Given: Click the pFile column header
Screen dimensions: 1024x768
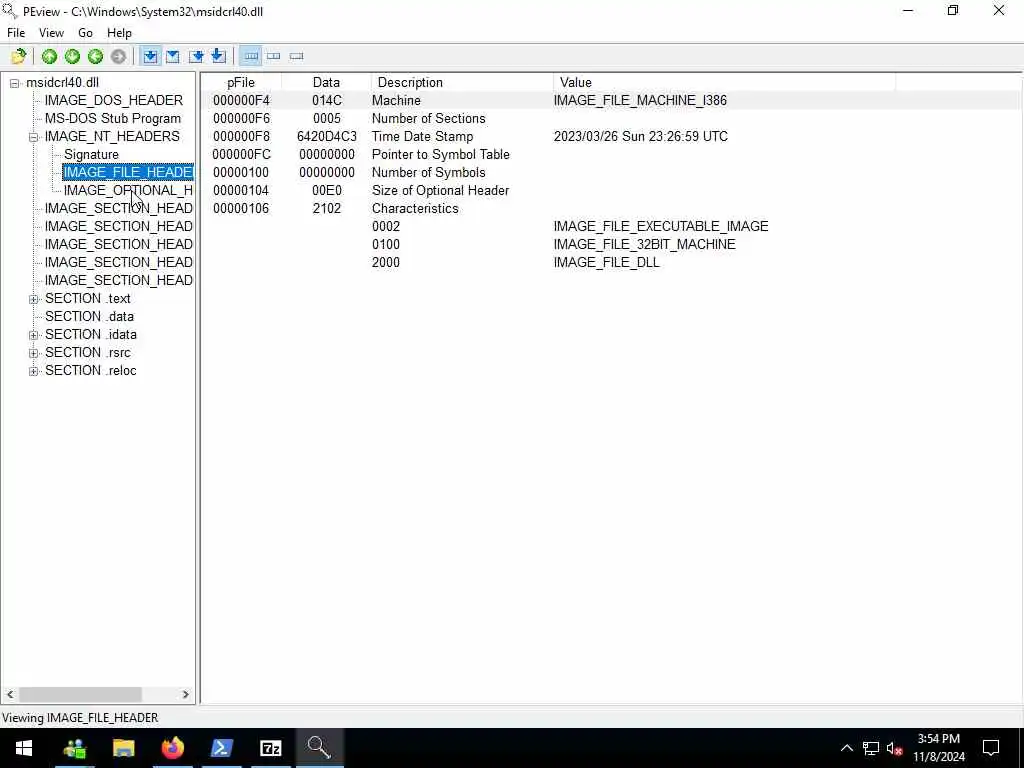Looking at the screenshot, I should (240, 82).
